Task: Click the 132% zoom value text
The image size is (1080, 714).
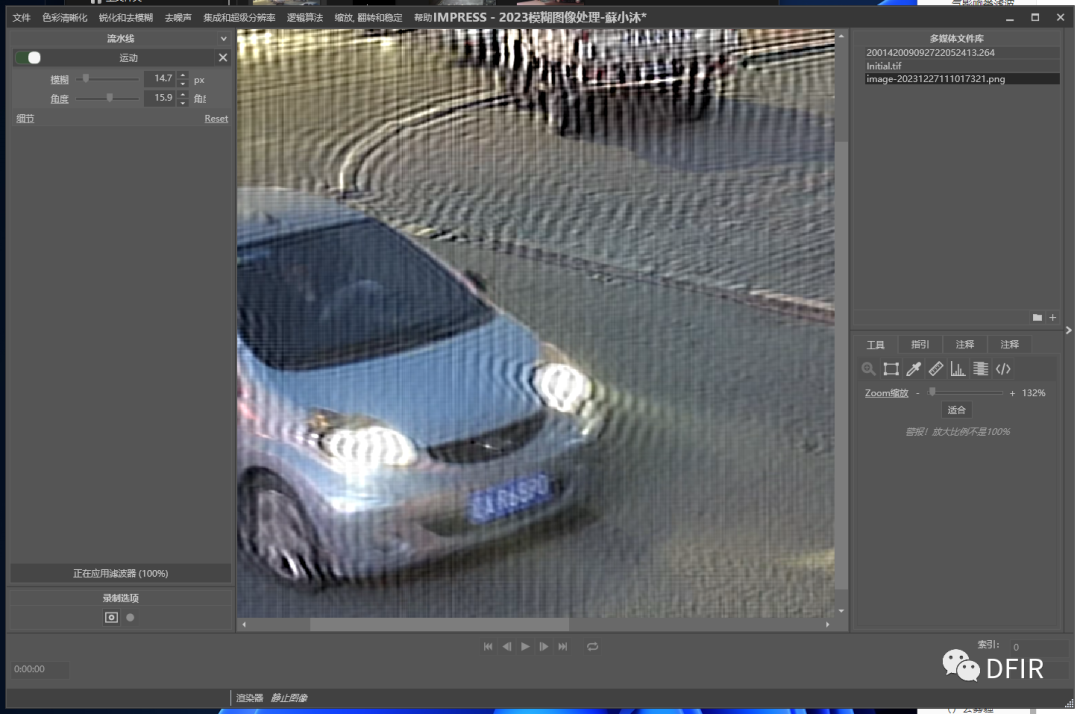Action: tap(1033, 393)
